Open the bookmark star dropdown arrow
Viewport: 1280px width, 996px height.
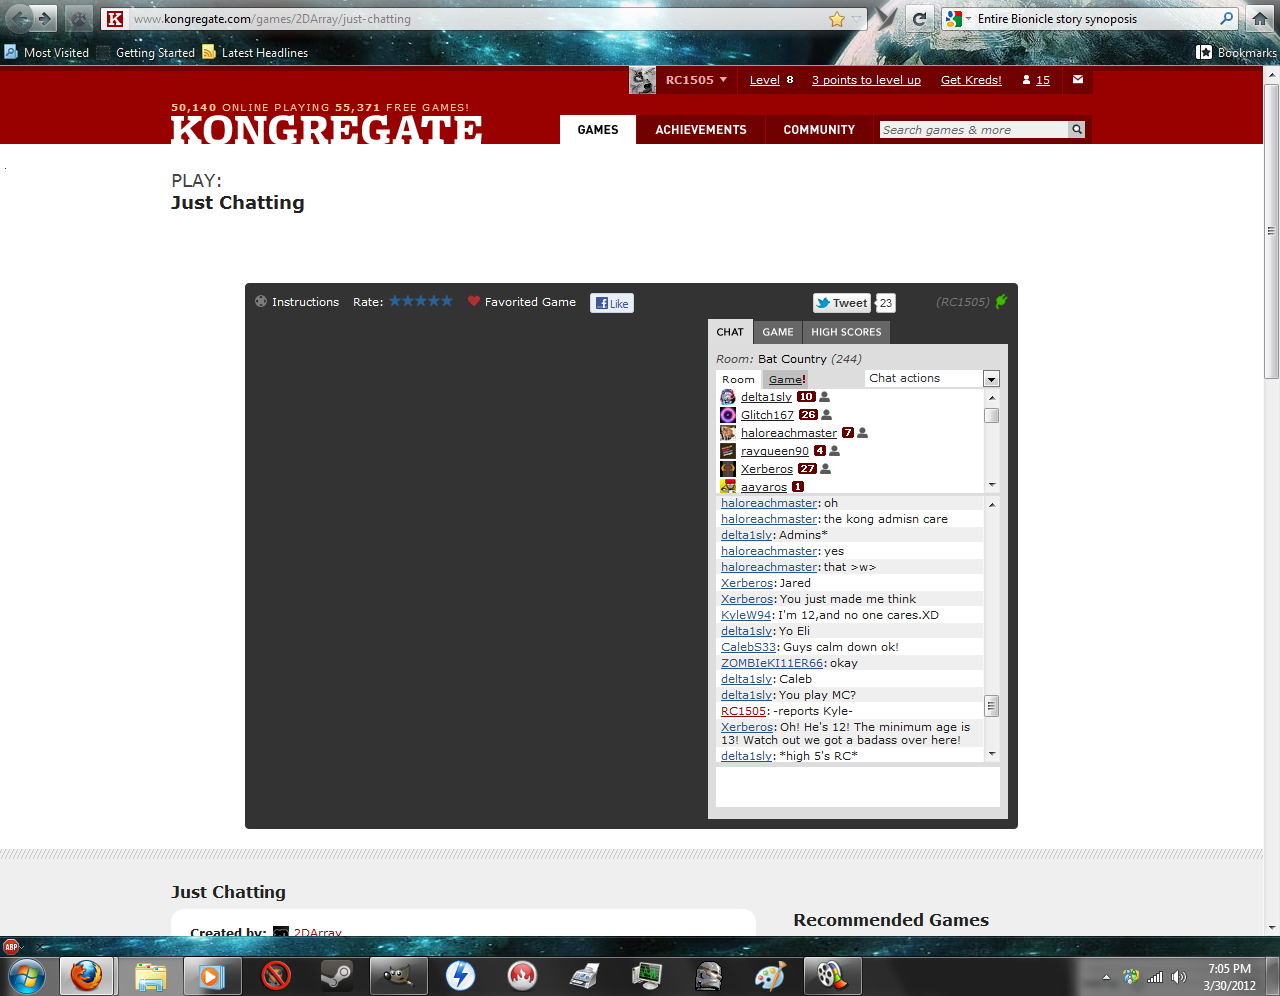tap(852, 18)
